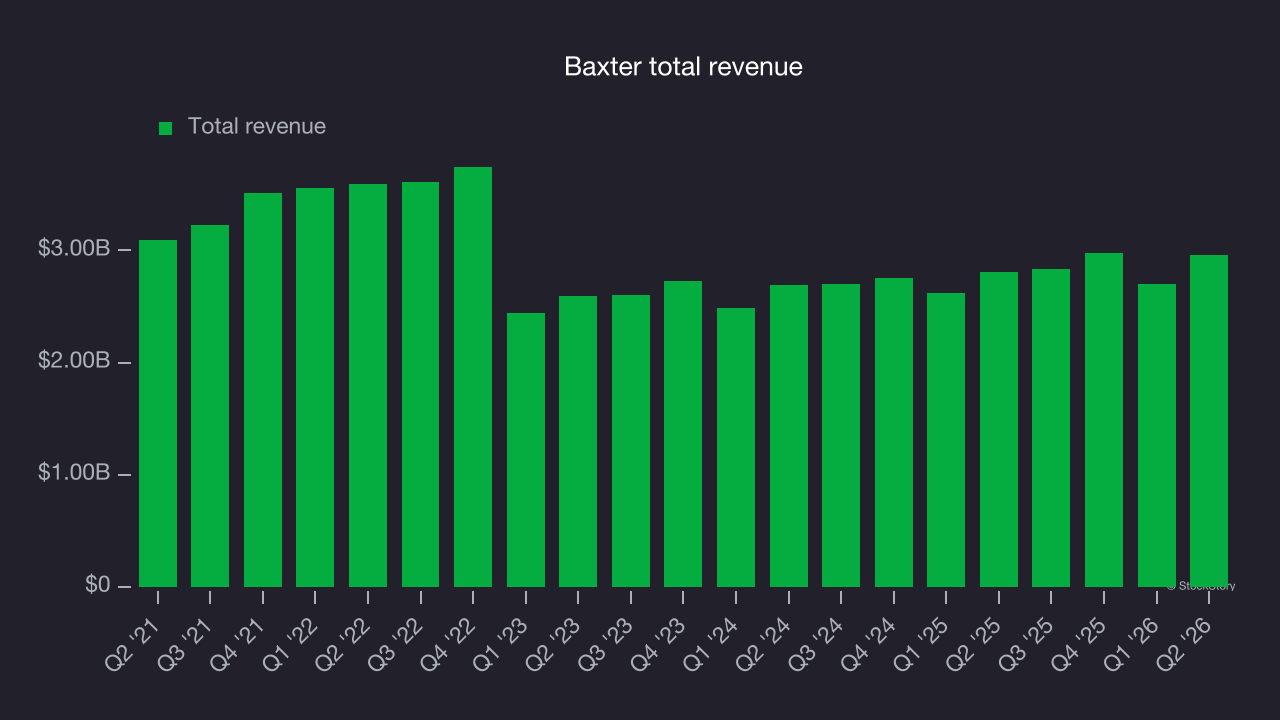
Task: Select the Q1 '25 revenue bar
Action: [x=946, y=440]
